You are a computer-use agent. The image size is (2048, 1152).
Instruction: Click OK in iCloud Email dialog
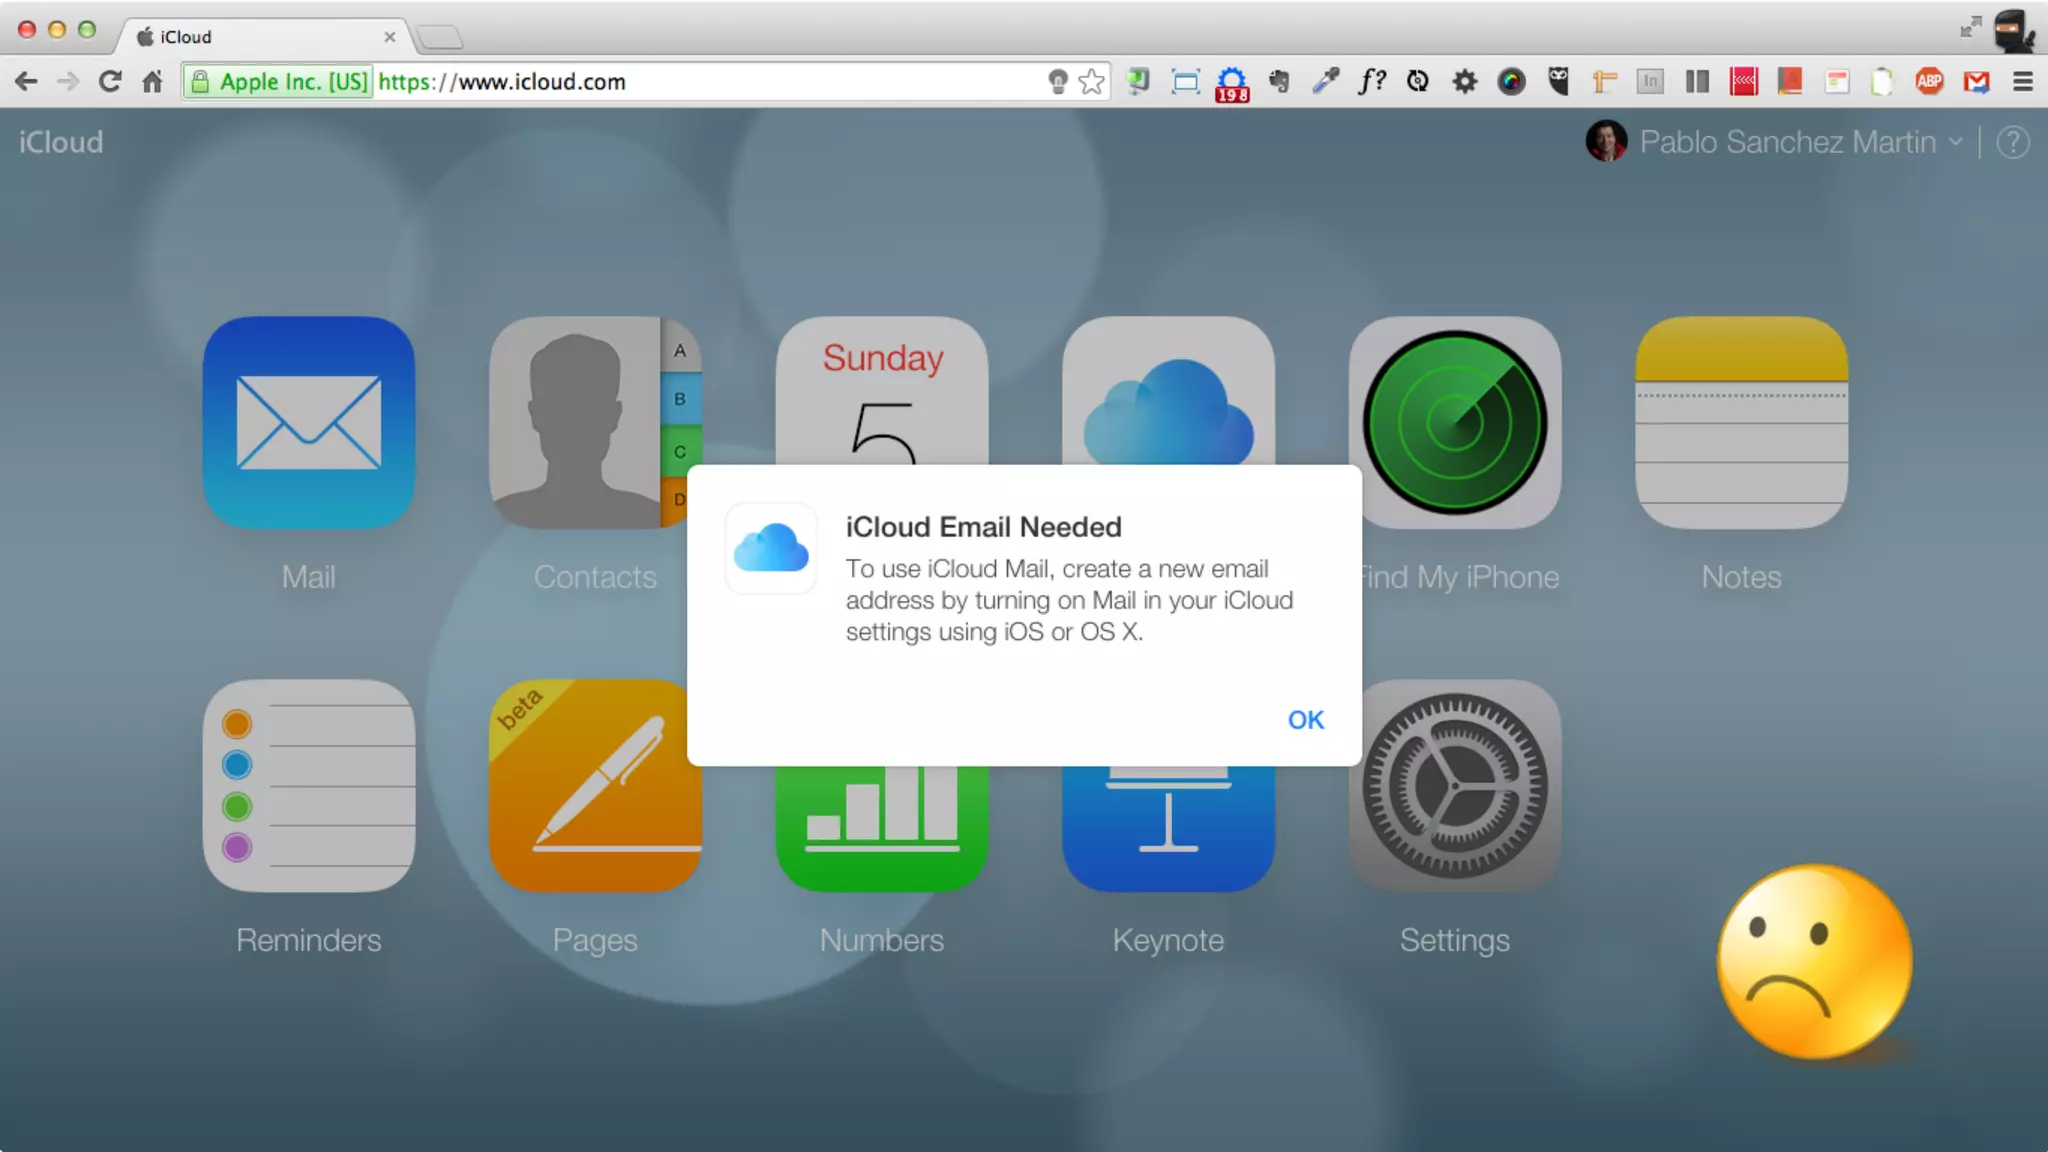tap(1305, 720)
